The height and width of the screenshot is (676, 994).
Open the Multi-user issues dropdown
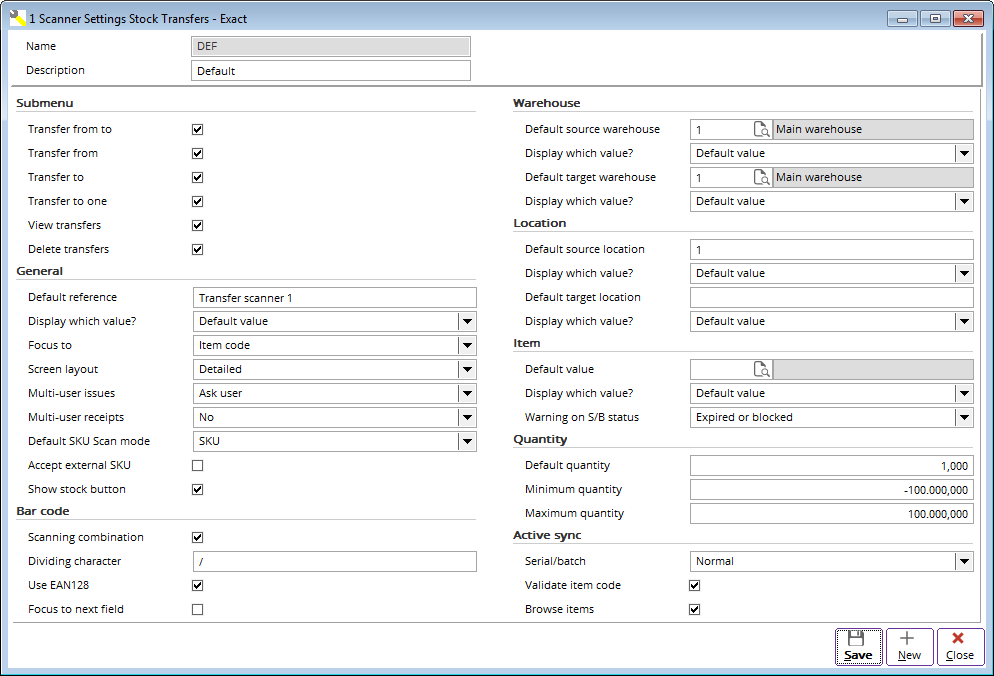[467, 393]
